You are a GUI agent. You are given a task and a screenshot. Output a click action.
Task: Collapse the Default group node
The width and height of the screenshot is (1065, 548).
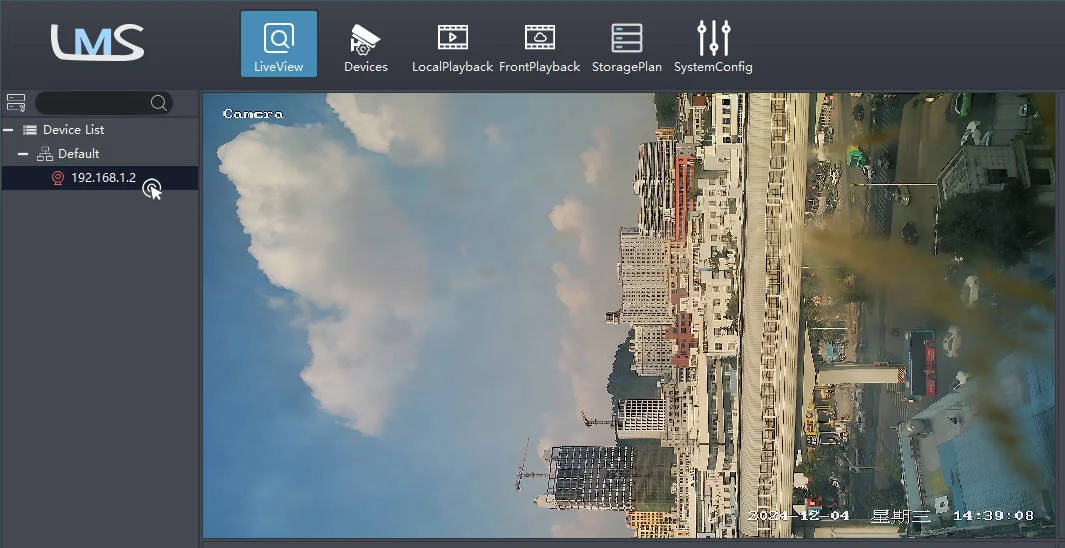23,154
